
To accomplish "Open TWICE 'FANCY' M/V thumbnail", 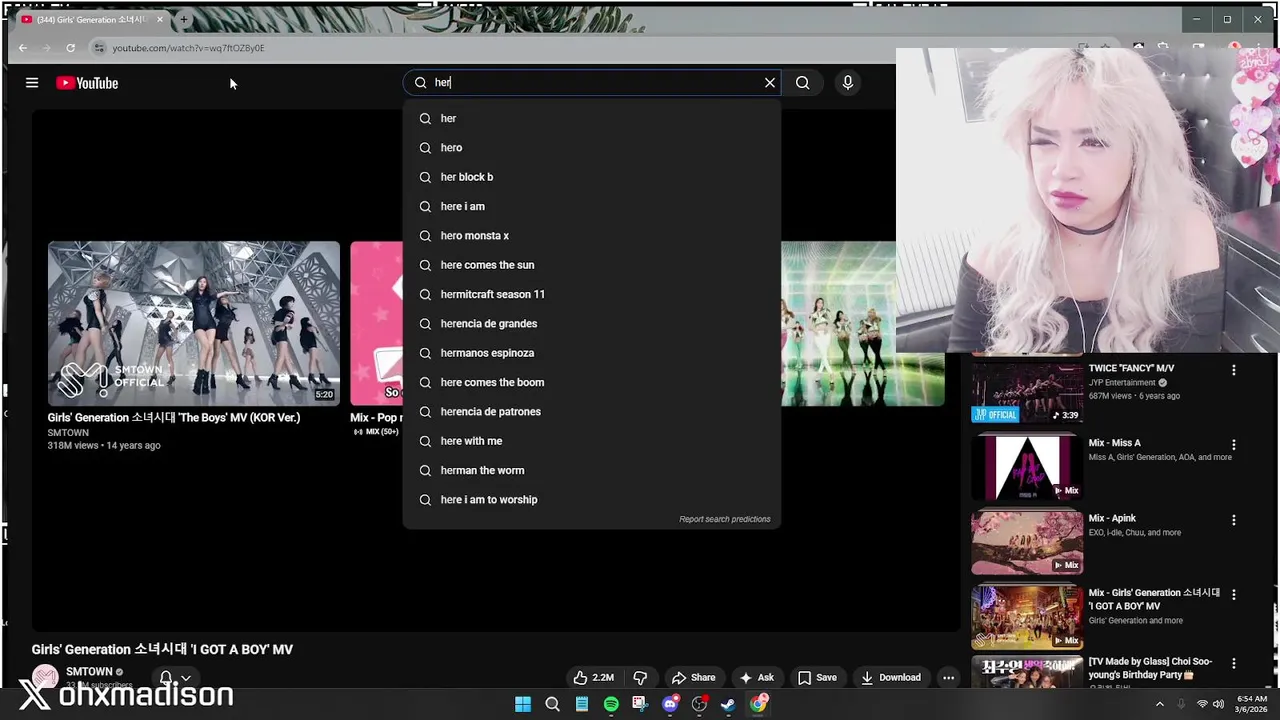I will click(1027, 391).
